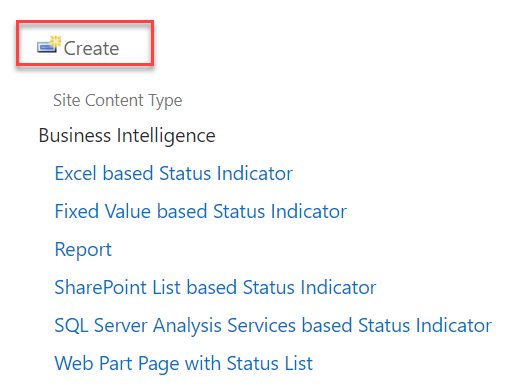Click the gray Site Content Type label
This screenshot has width=522, height=385.
(x=118, y=100)
